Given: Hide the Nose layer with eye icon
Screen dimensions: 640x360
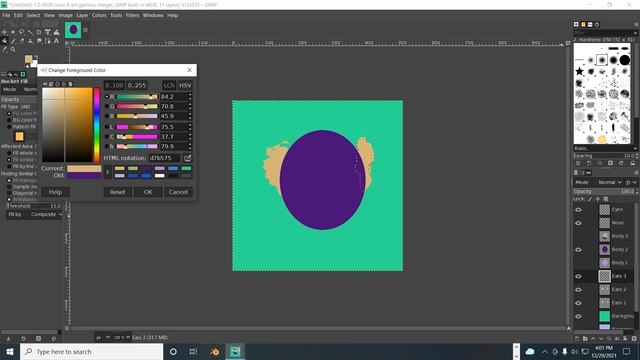Looking at the screenshot, I should [x=578, y=223].
